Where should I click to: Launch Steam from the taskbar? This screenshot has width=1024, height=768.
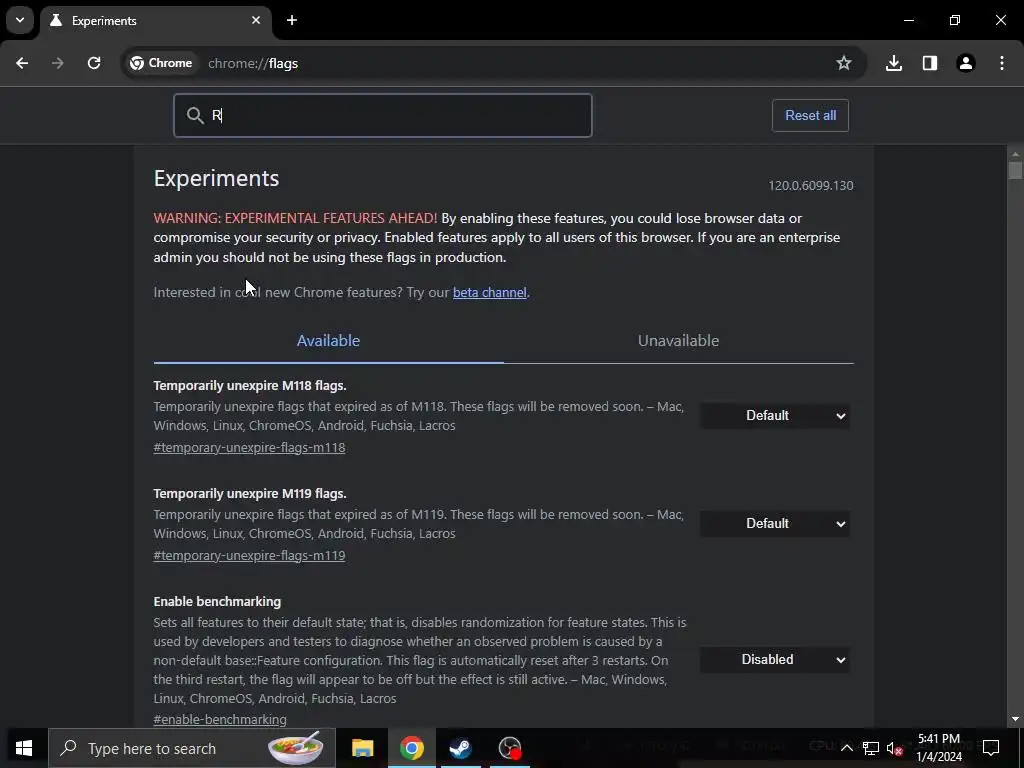(460, 748)
